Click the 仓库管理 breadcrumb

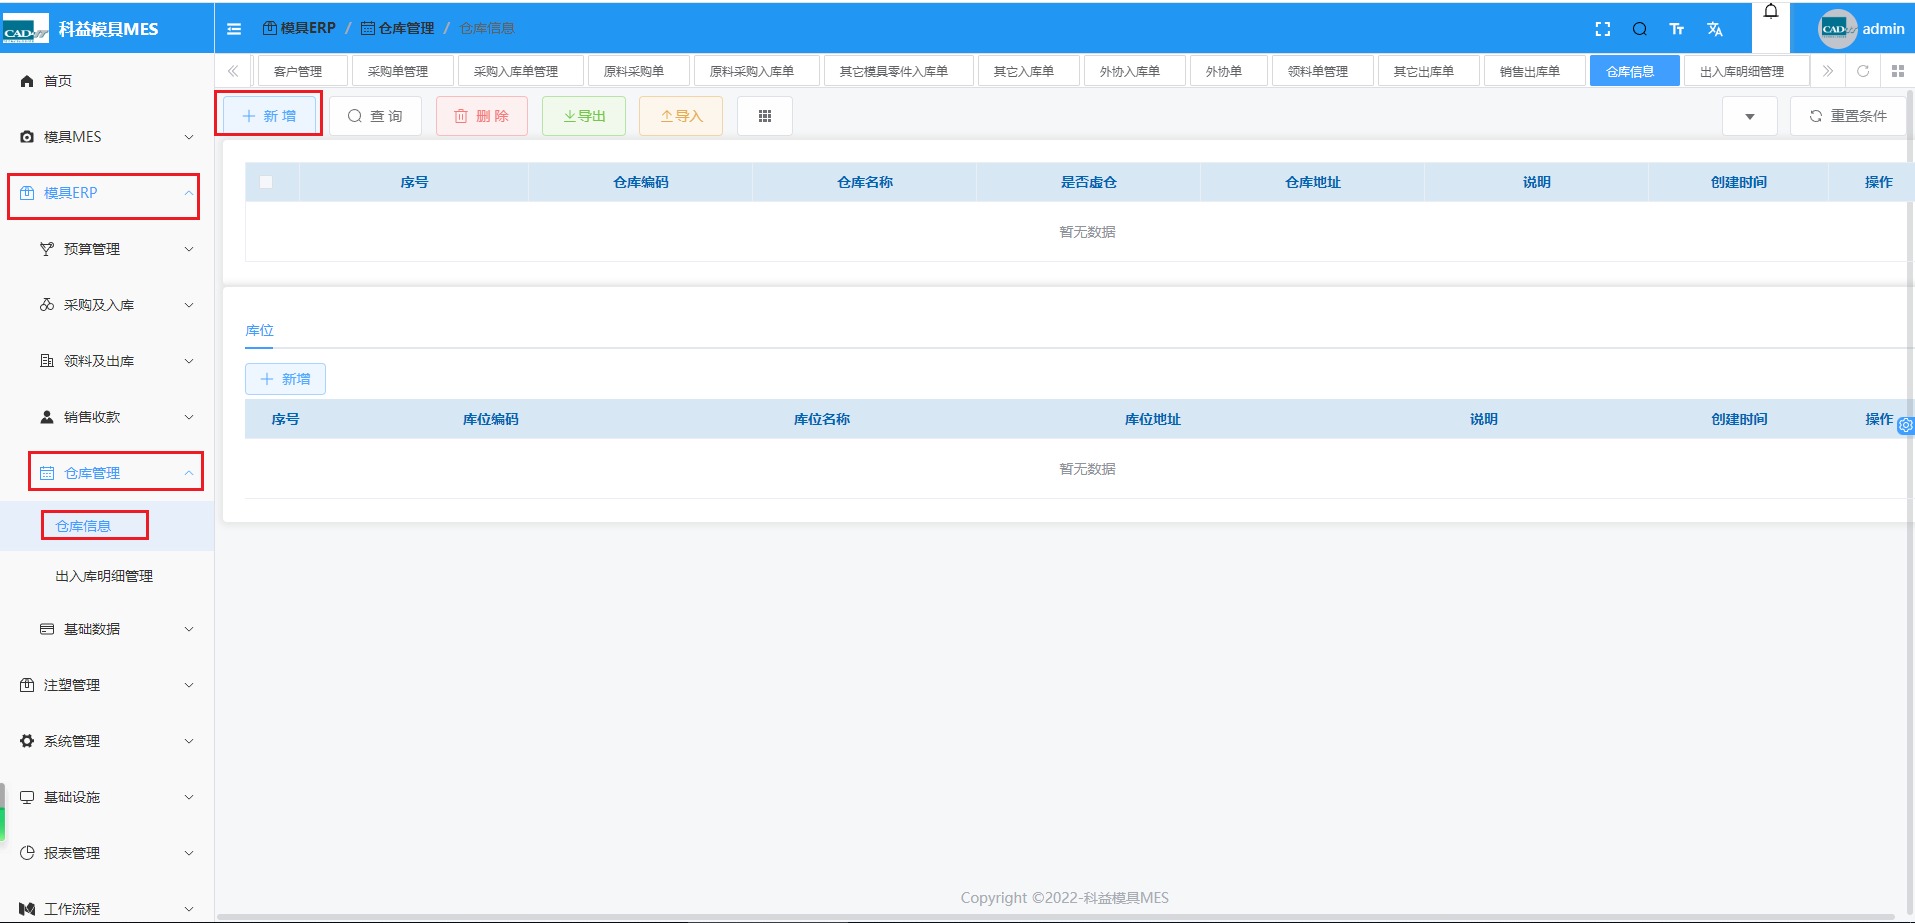tap(397, 28)
